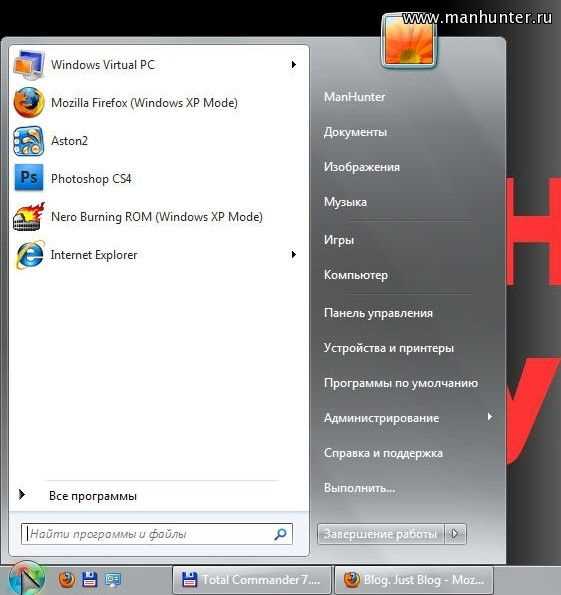Click the Windows Virtual PC icon

[x=28, y=65]
